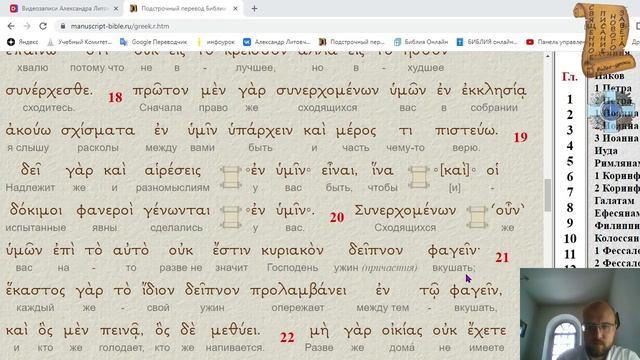Open the book 1 Коринфянам
The height and width of the screenshot is (360, 640).
pos(617,176)
